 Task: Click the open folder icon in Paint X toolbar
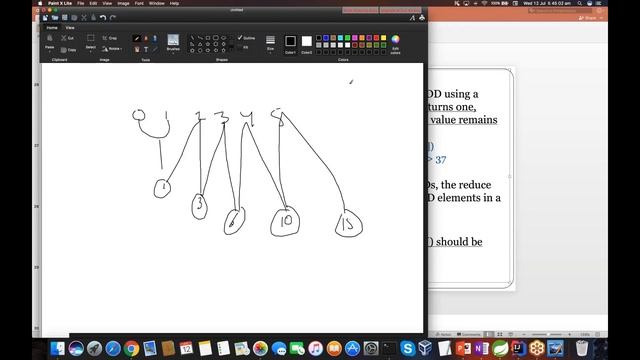(x=55, y=18)
